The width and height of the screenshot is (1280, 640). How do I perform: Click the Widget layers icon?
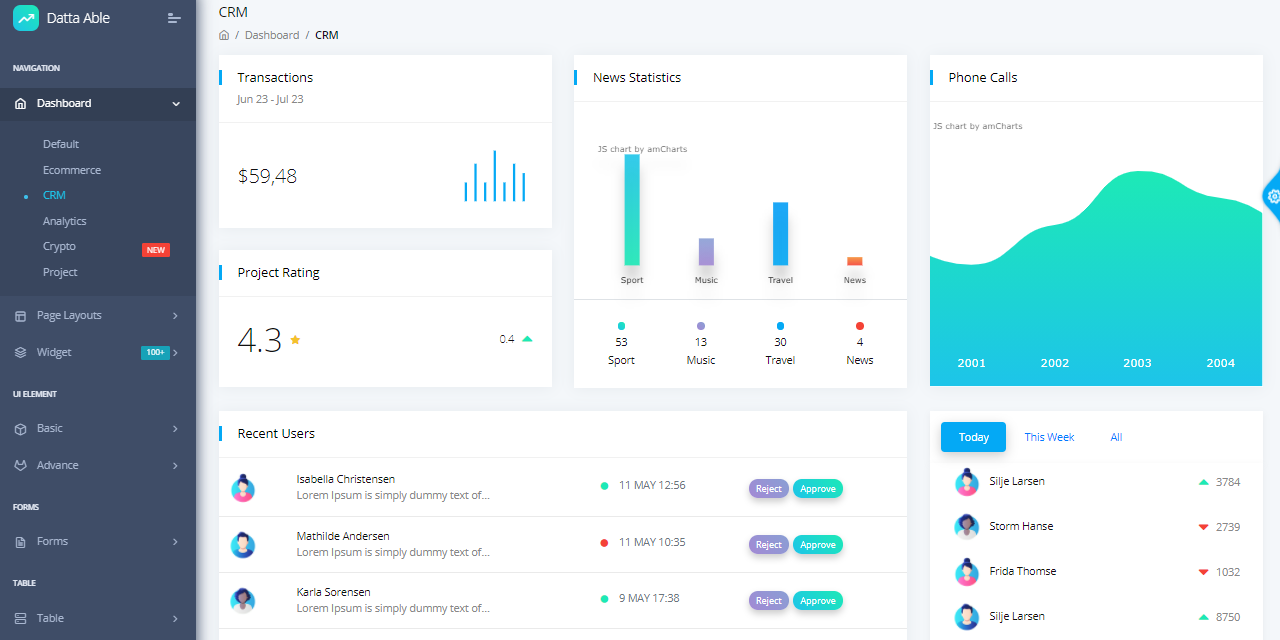point(20,353)
